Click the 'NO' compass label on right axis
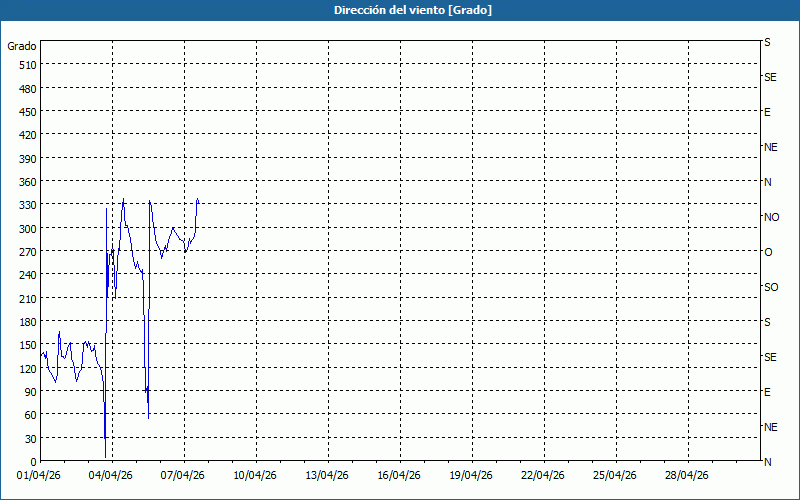This screenshot has height=500, width=800. (x=771, y=217)
